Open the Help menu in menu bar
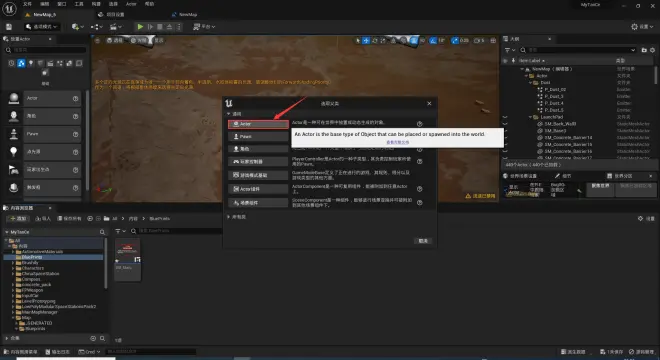Viewport: 660px width, 360px height. (149, 4)
